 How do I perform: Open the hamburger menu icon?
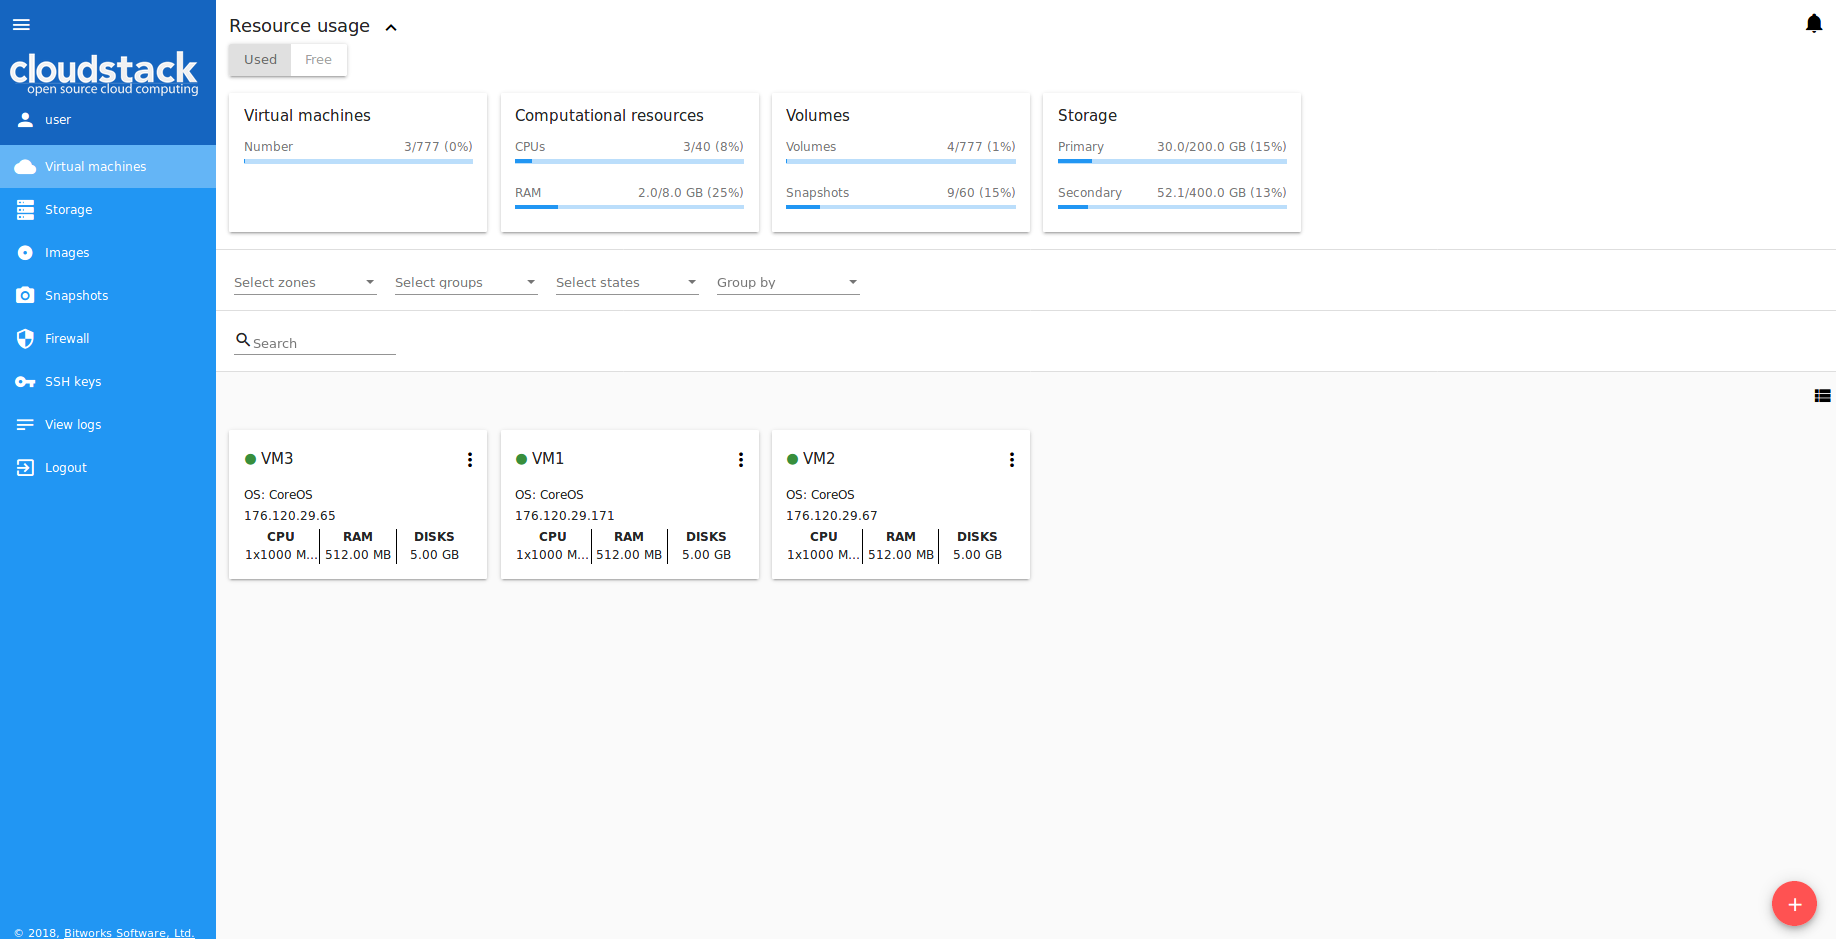pos(21,25)
